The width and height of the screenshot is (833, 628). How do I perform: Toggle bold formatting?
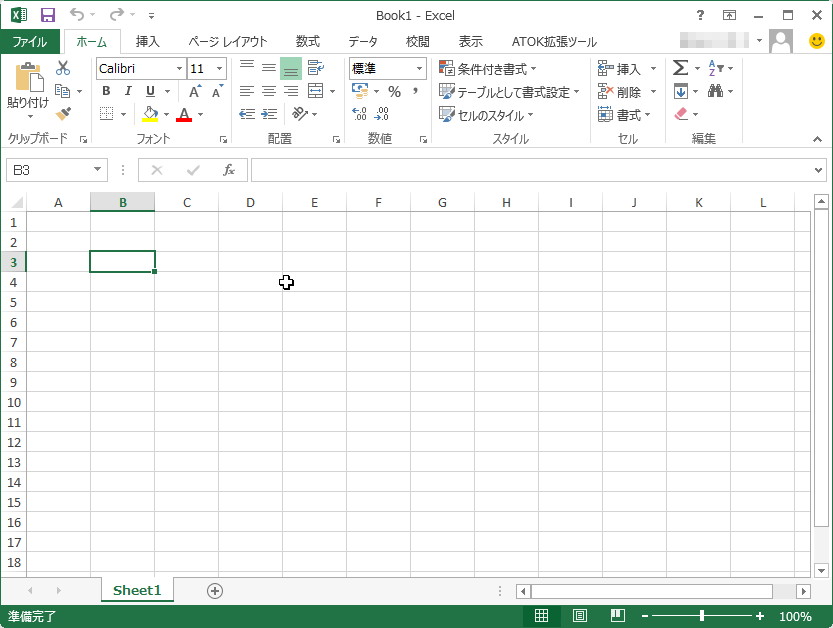point(105,91)
